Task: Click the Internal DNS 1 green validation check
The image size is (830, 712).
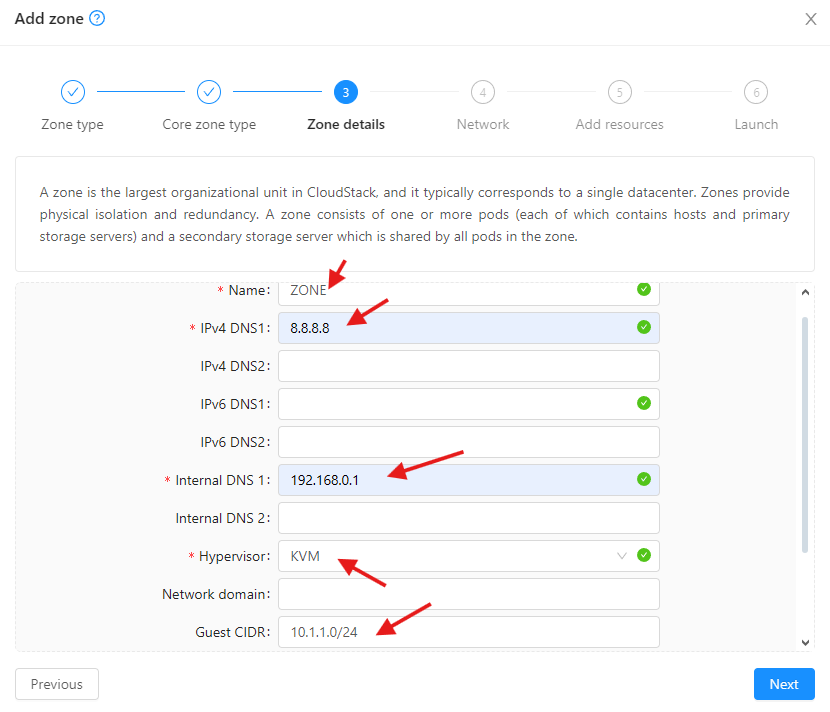Action: point(644,479)
